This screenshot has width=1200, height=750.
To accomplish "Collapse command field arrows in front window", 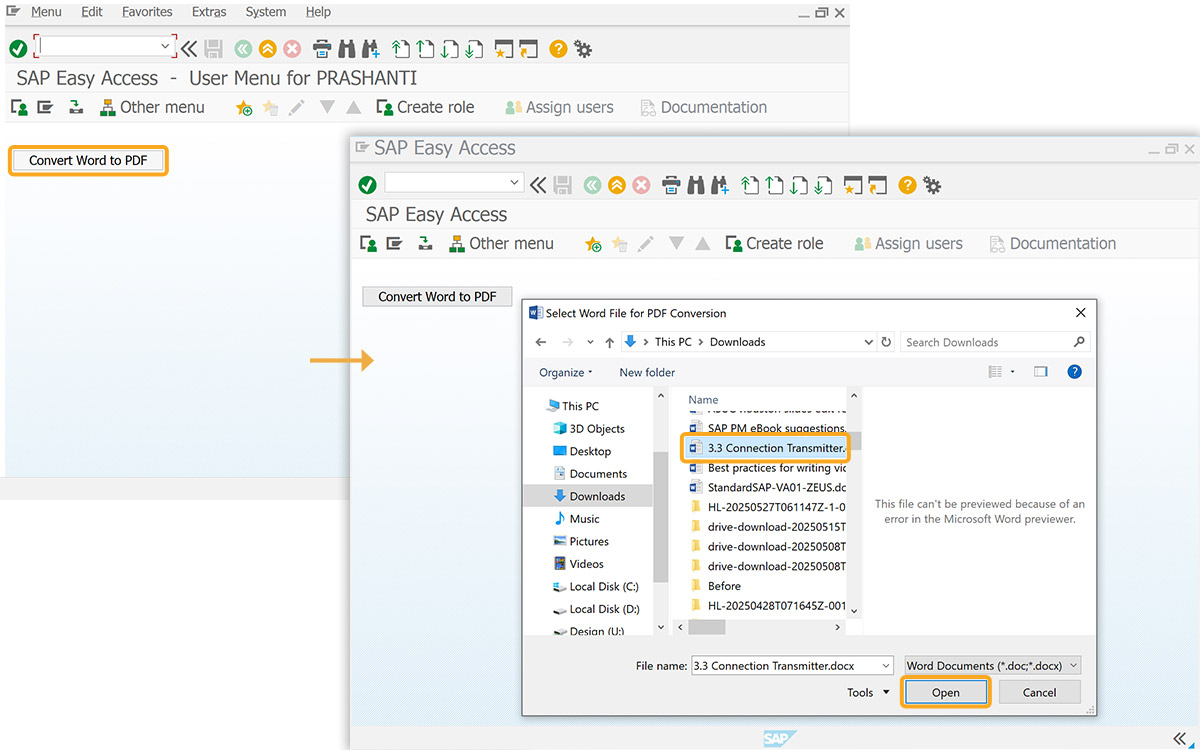I will [x=538, y=184].
